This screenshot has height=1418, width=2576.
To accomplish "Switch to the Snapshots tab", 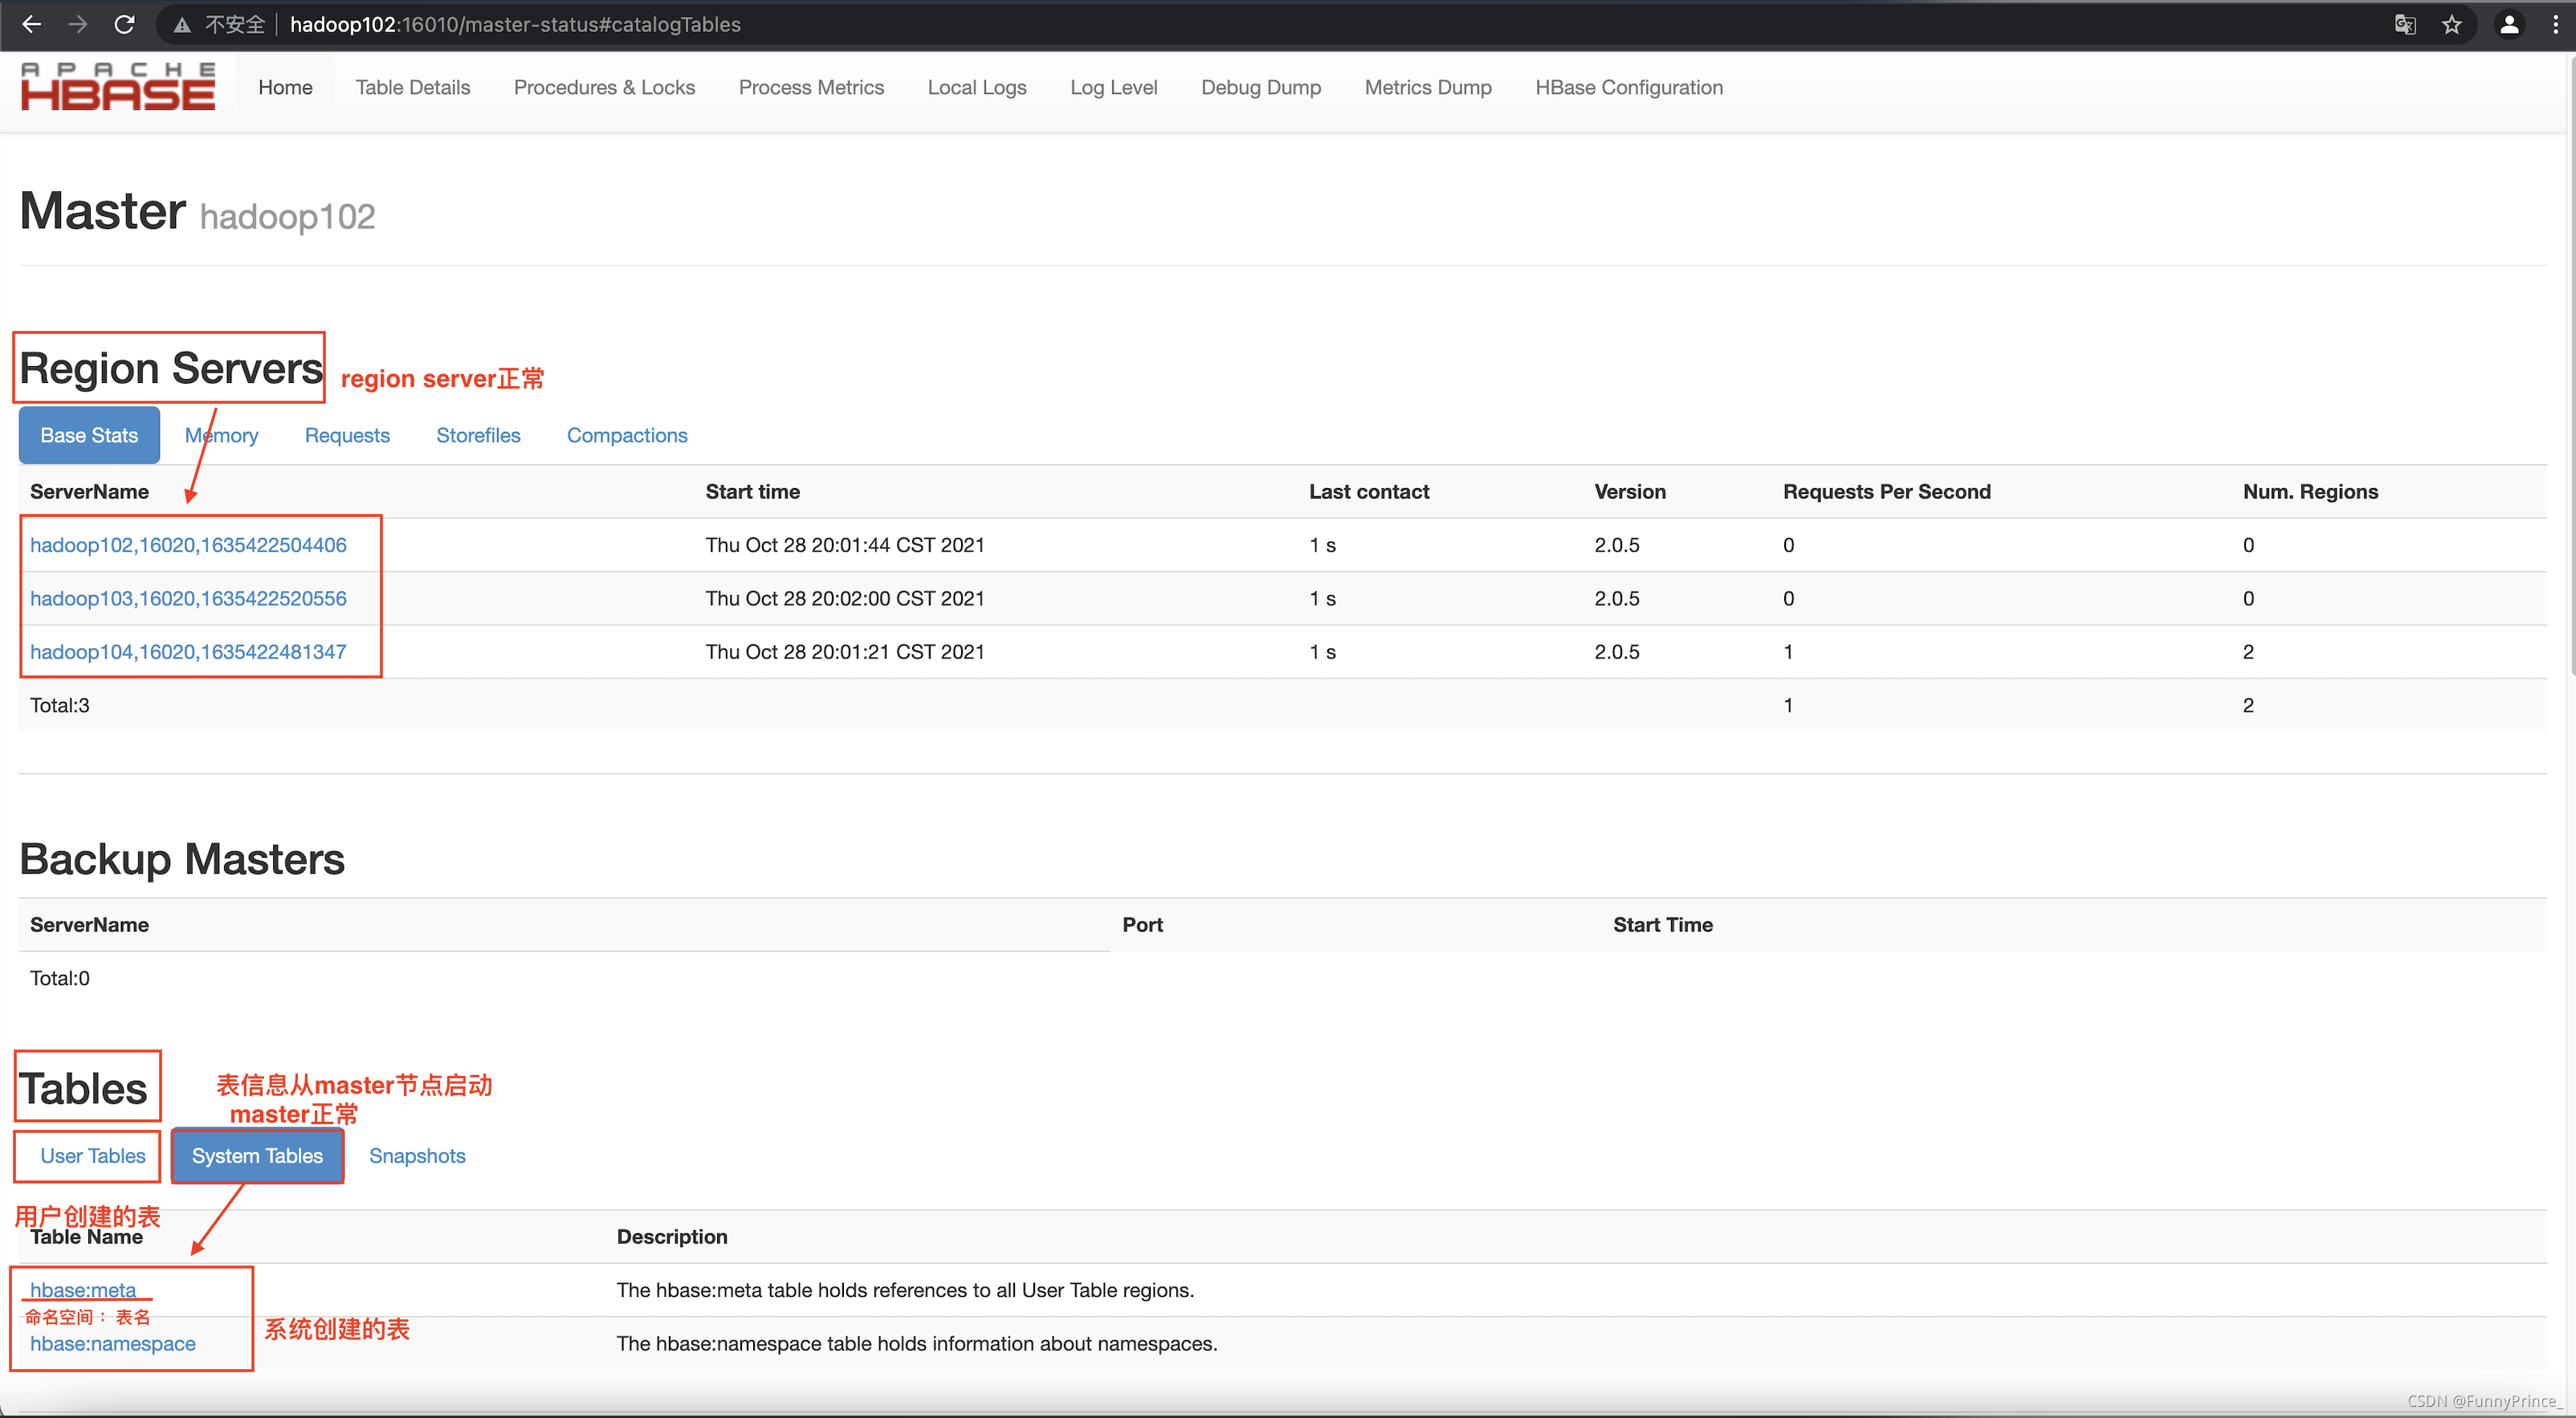I will [x=417, y=1156].
